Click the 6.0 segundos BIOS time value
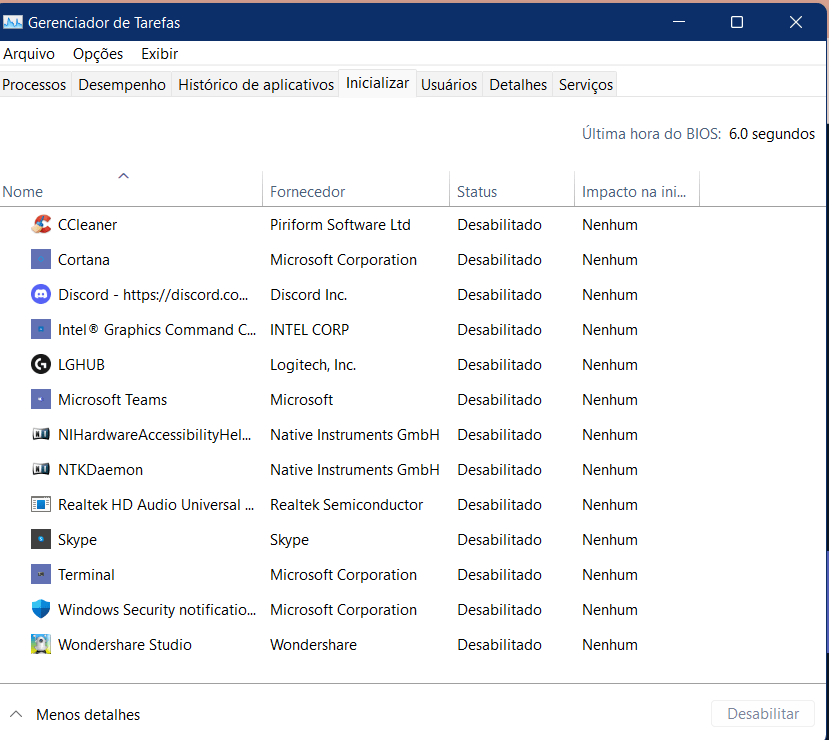The height and width of the screenshot is (740, 829). [x=771, y=134]
